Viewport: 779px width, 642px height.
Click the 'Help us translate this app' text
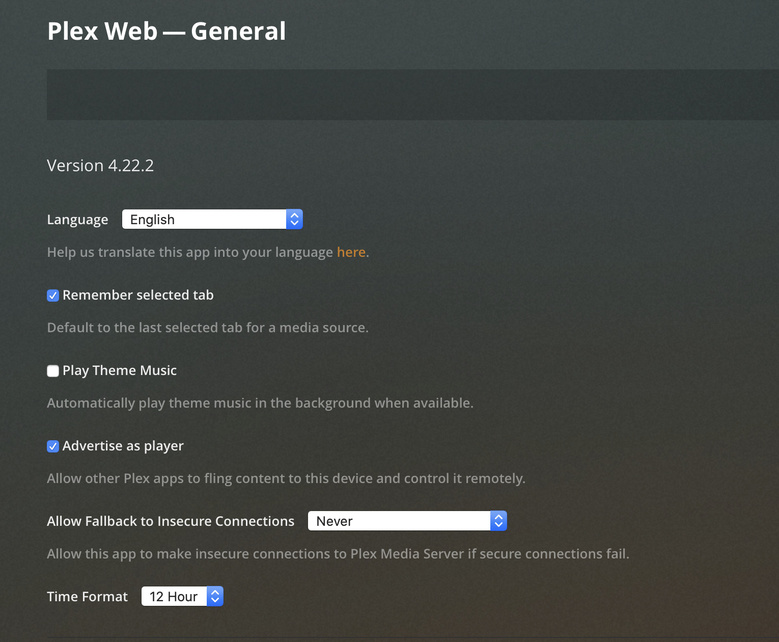point(190,253)
